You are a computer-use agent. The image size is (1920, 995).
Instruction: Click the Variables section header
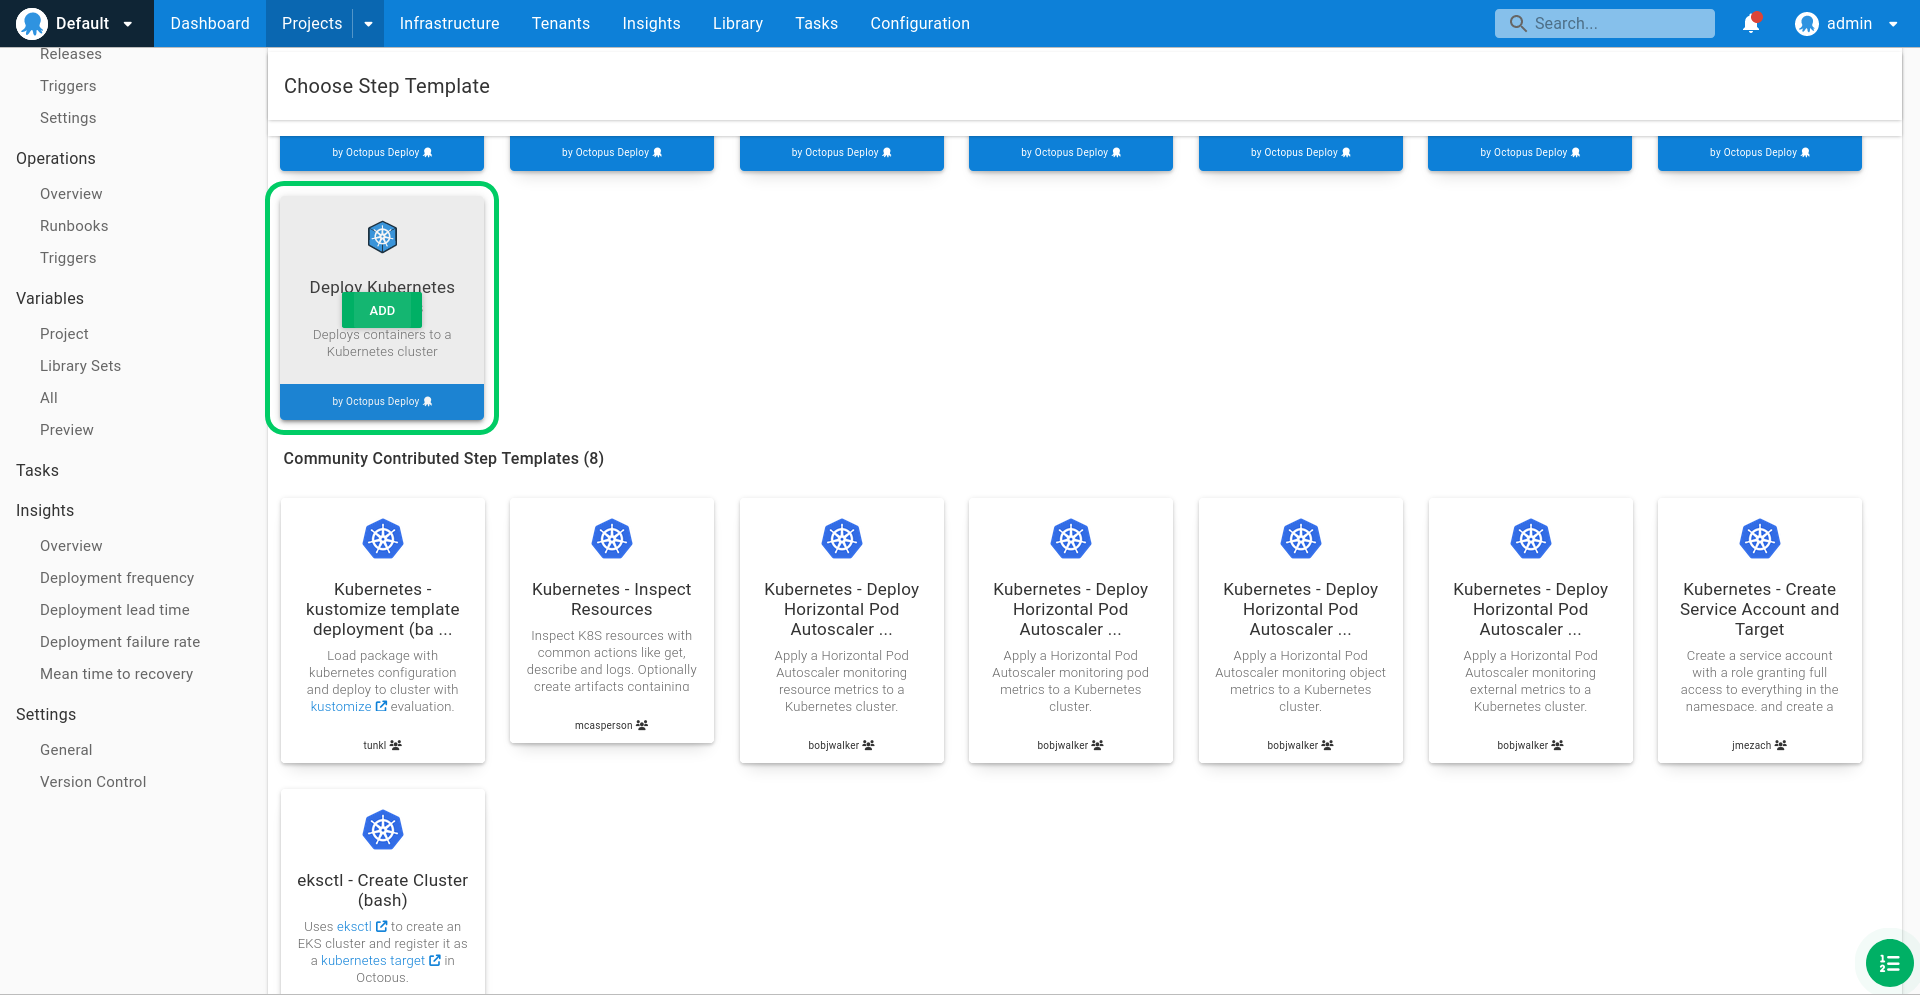click(x=50, y=298)
